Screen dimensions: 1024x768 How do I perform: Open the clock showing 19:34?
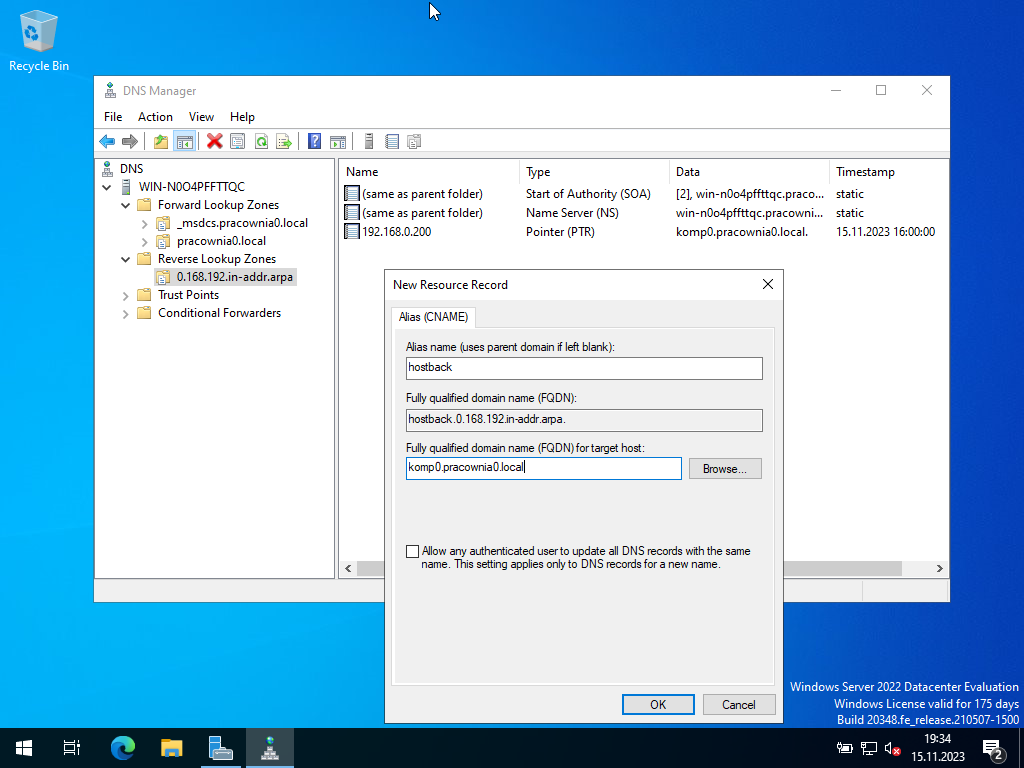[x=938, y=748]
